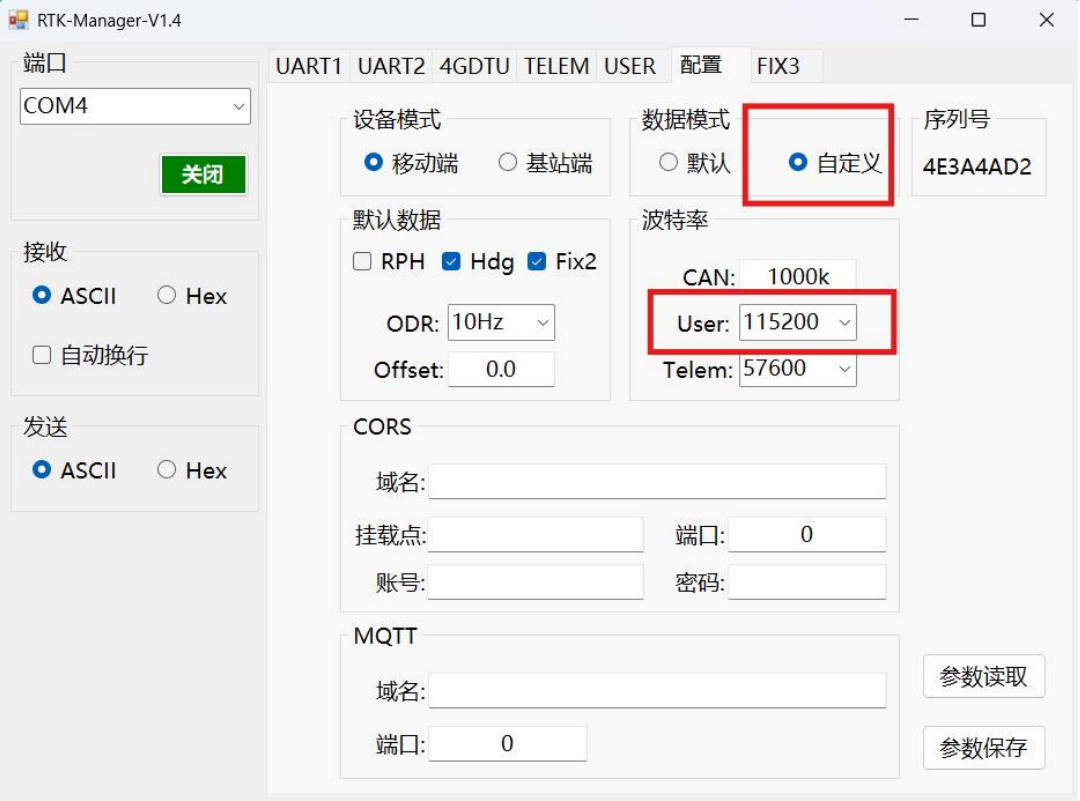This screenshot has width=1080, height=801.
Task: Click the MQTT 域名 input field
Action: point(657,690)
